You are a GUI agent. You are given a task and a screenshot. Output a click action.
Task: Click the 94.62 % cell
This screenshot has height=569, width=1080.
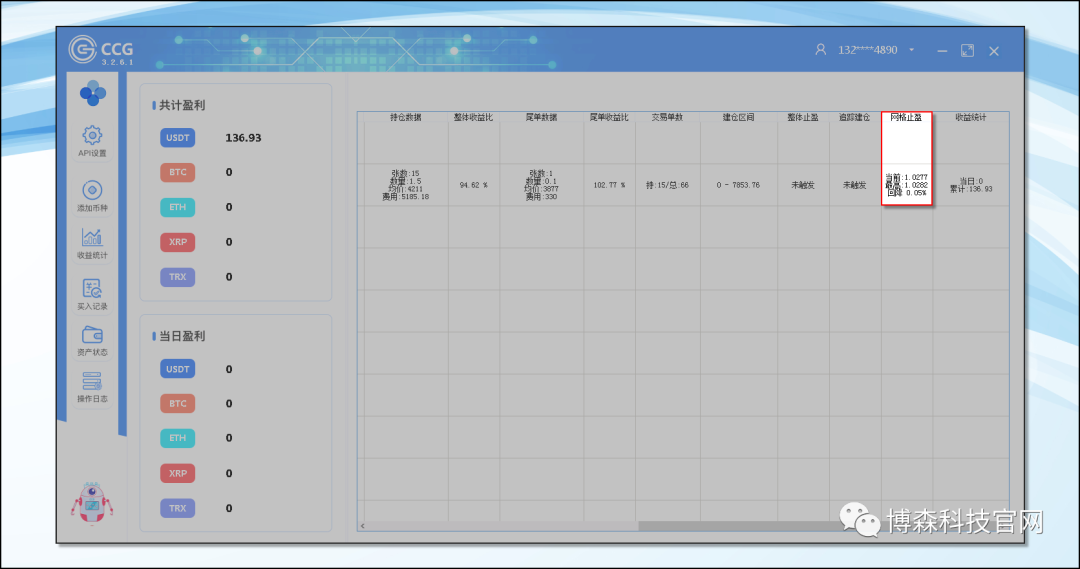(473, 185)
